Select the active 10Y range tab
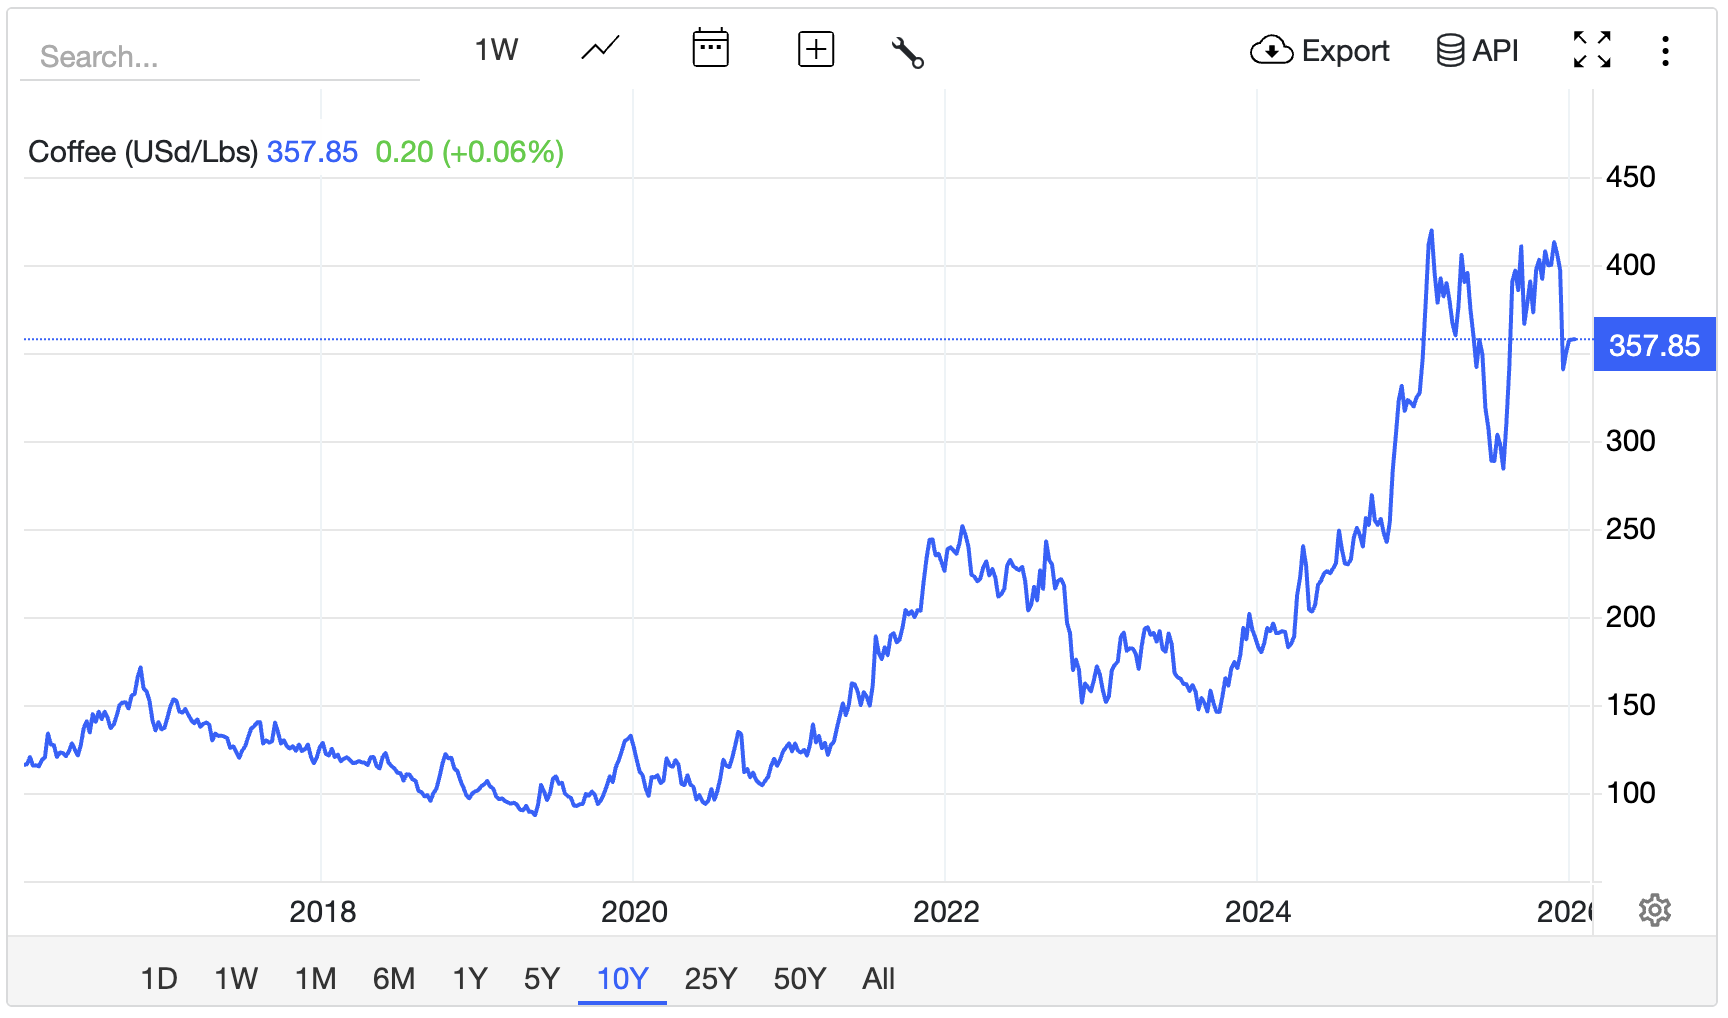 pos(622,978)
